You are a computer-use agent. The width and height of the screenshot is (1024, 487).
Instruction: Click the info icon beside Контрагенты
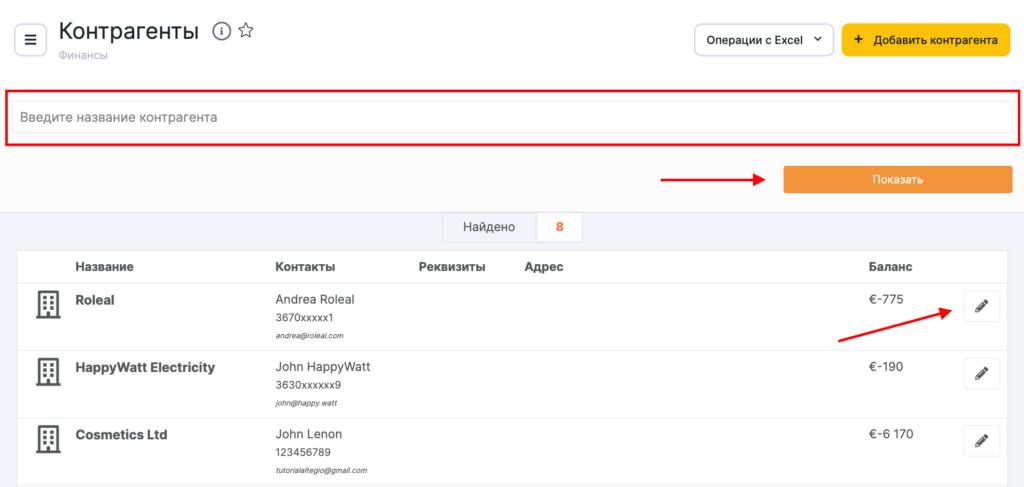pyautogui.click(x=222, y=31)
